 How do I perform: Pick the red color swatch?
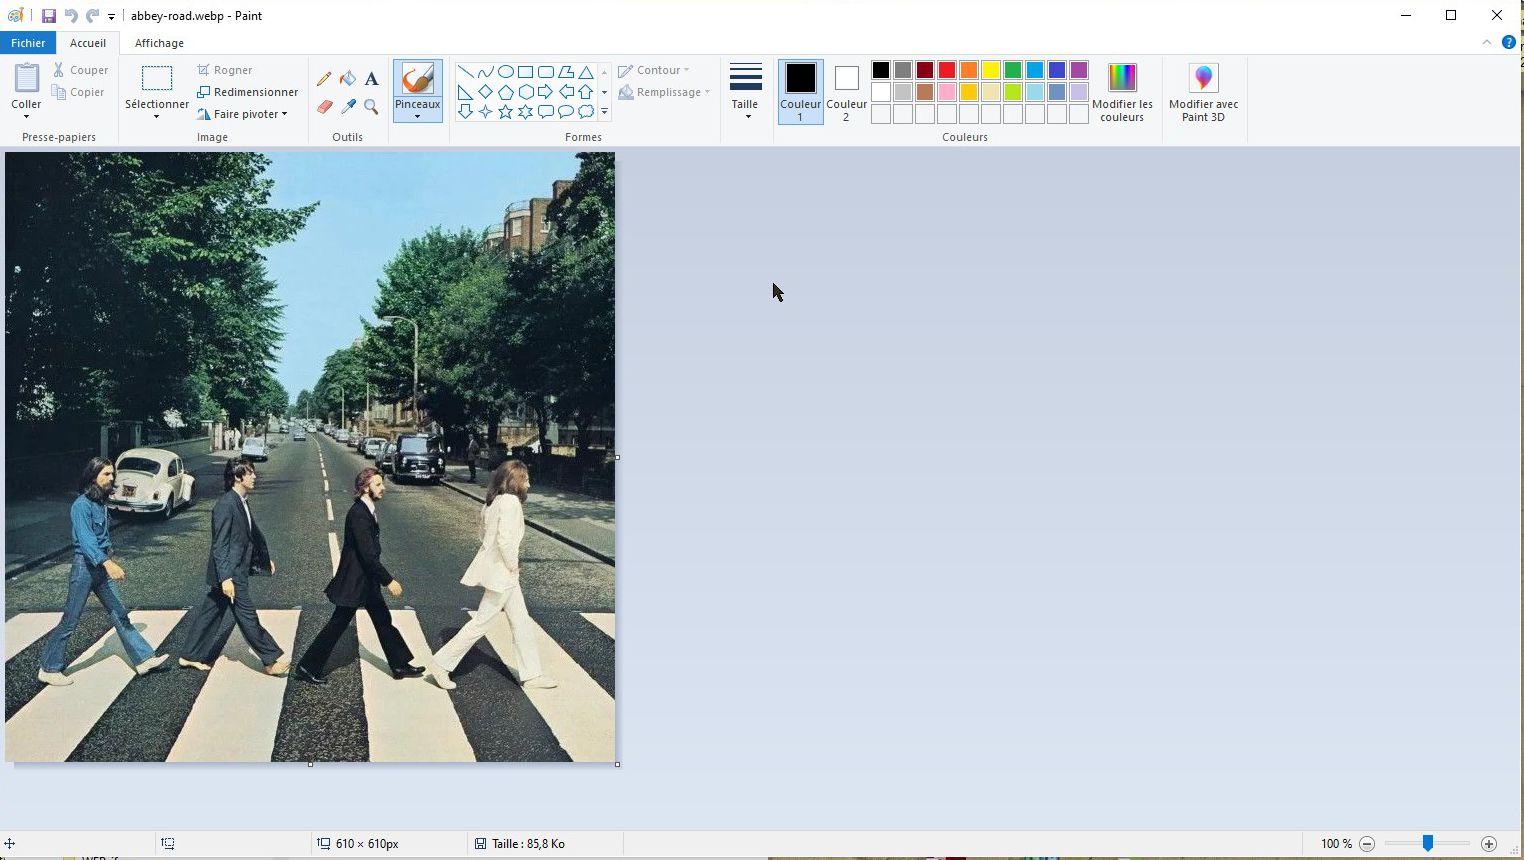pyautogui.click(x=947, y=70)
